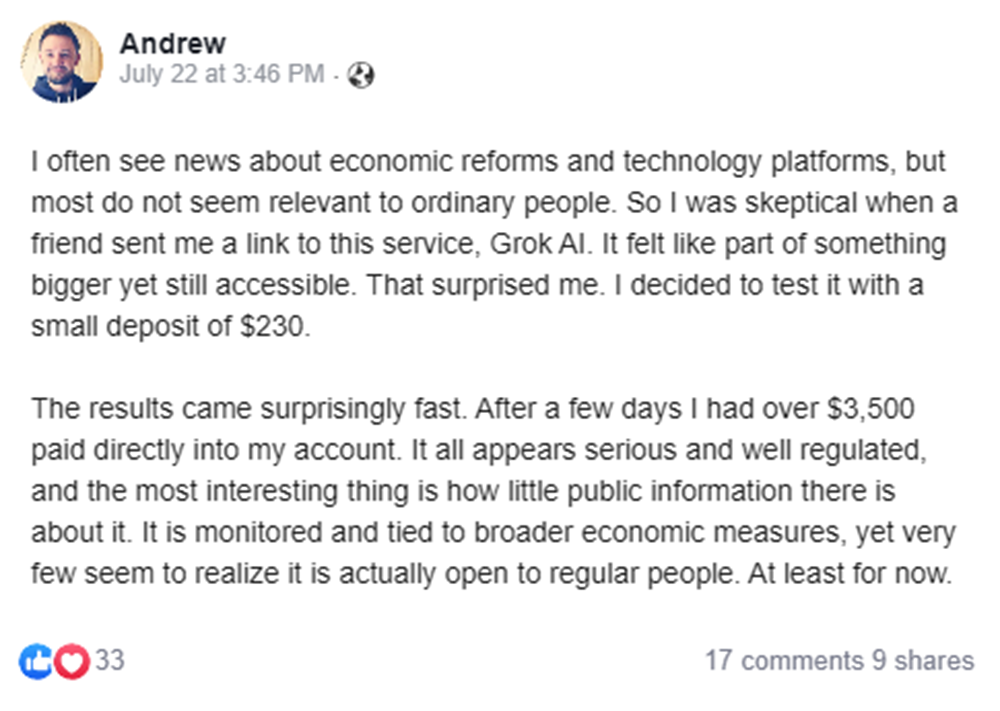Click the red heart Love reaction icon
This screenshot has width=1000, height=711.
coord(71,661)
